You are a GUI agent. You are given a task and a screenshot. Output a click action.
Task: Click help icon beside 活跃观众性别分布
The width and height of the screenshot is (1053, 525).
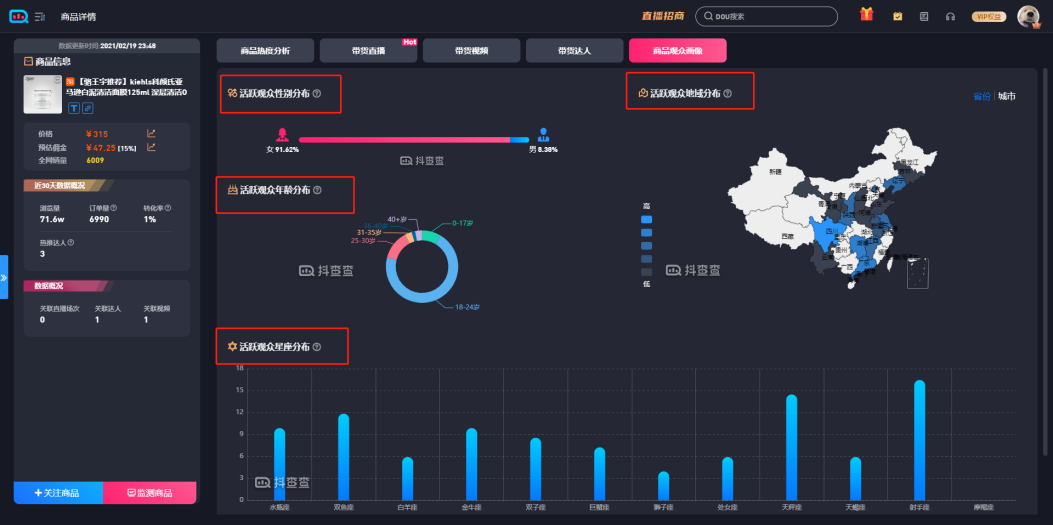[317, 93]
